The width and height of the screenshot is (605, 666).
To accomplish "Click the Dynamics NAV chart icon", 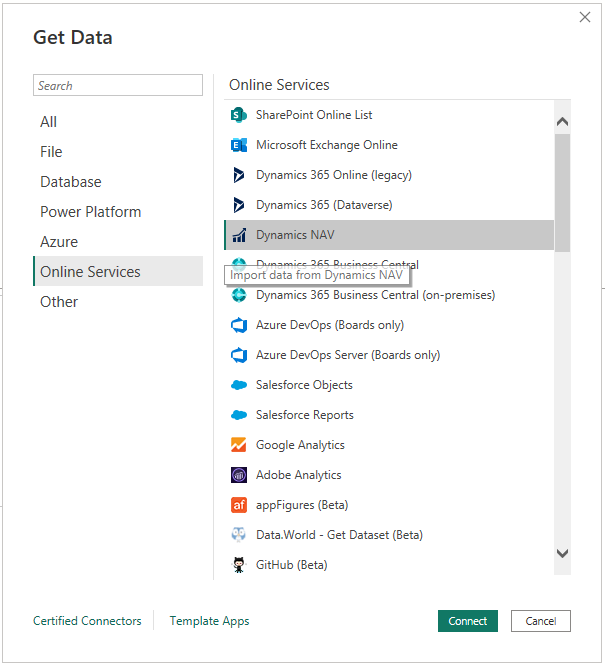I will [x=239, y=235].
